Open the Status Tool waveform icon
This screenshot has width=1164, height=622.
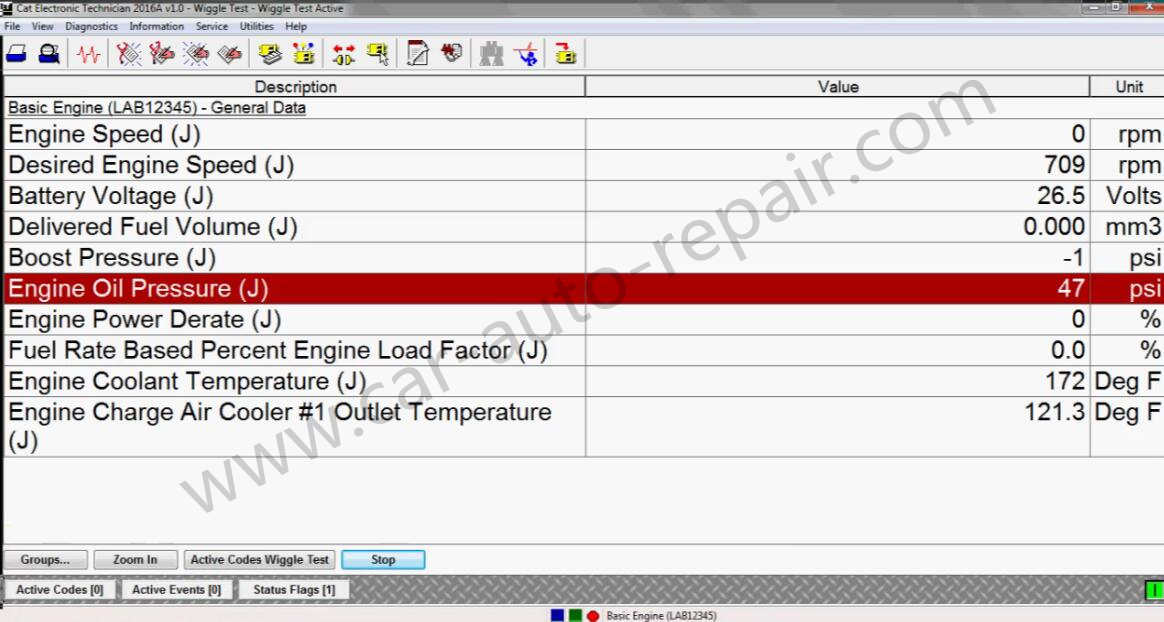pos(88,54)
